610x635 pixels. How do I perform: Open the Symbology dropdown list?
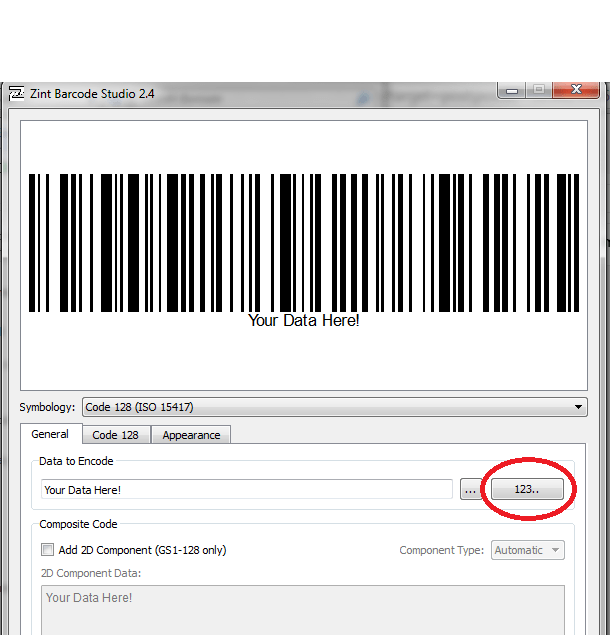click(335, 407)
